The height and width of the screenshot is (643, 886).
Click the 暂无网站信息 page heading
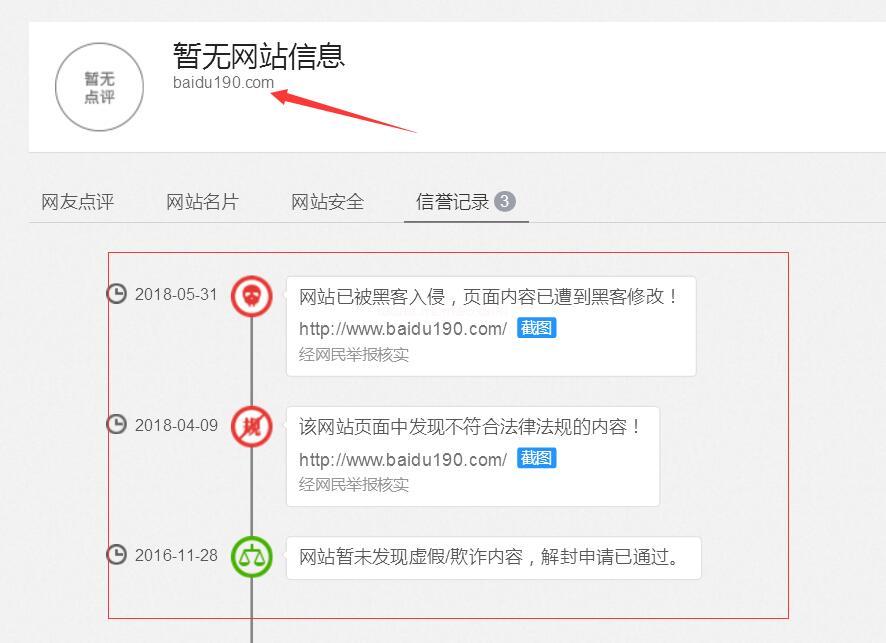[x=259, y=54]
